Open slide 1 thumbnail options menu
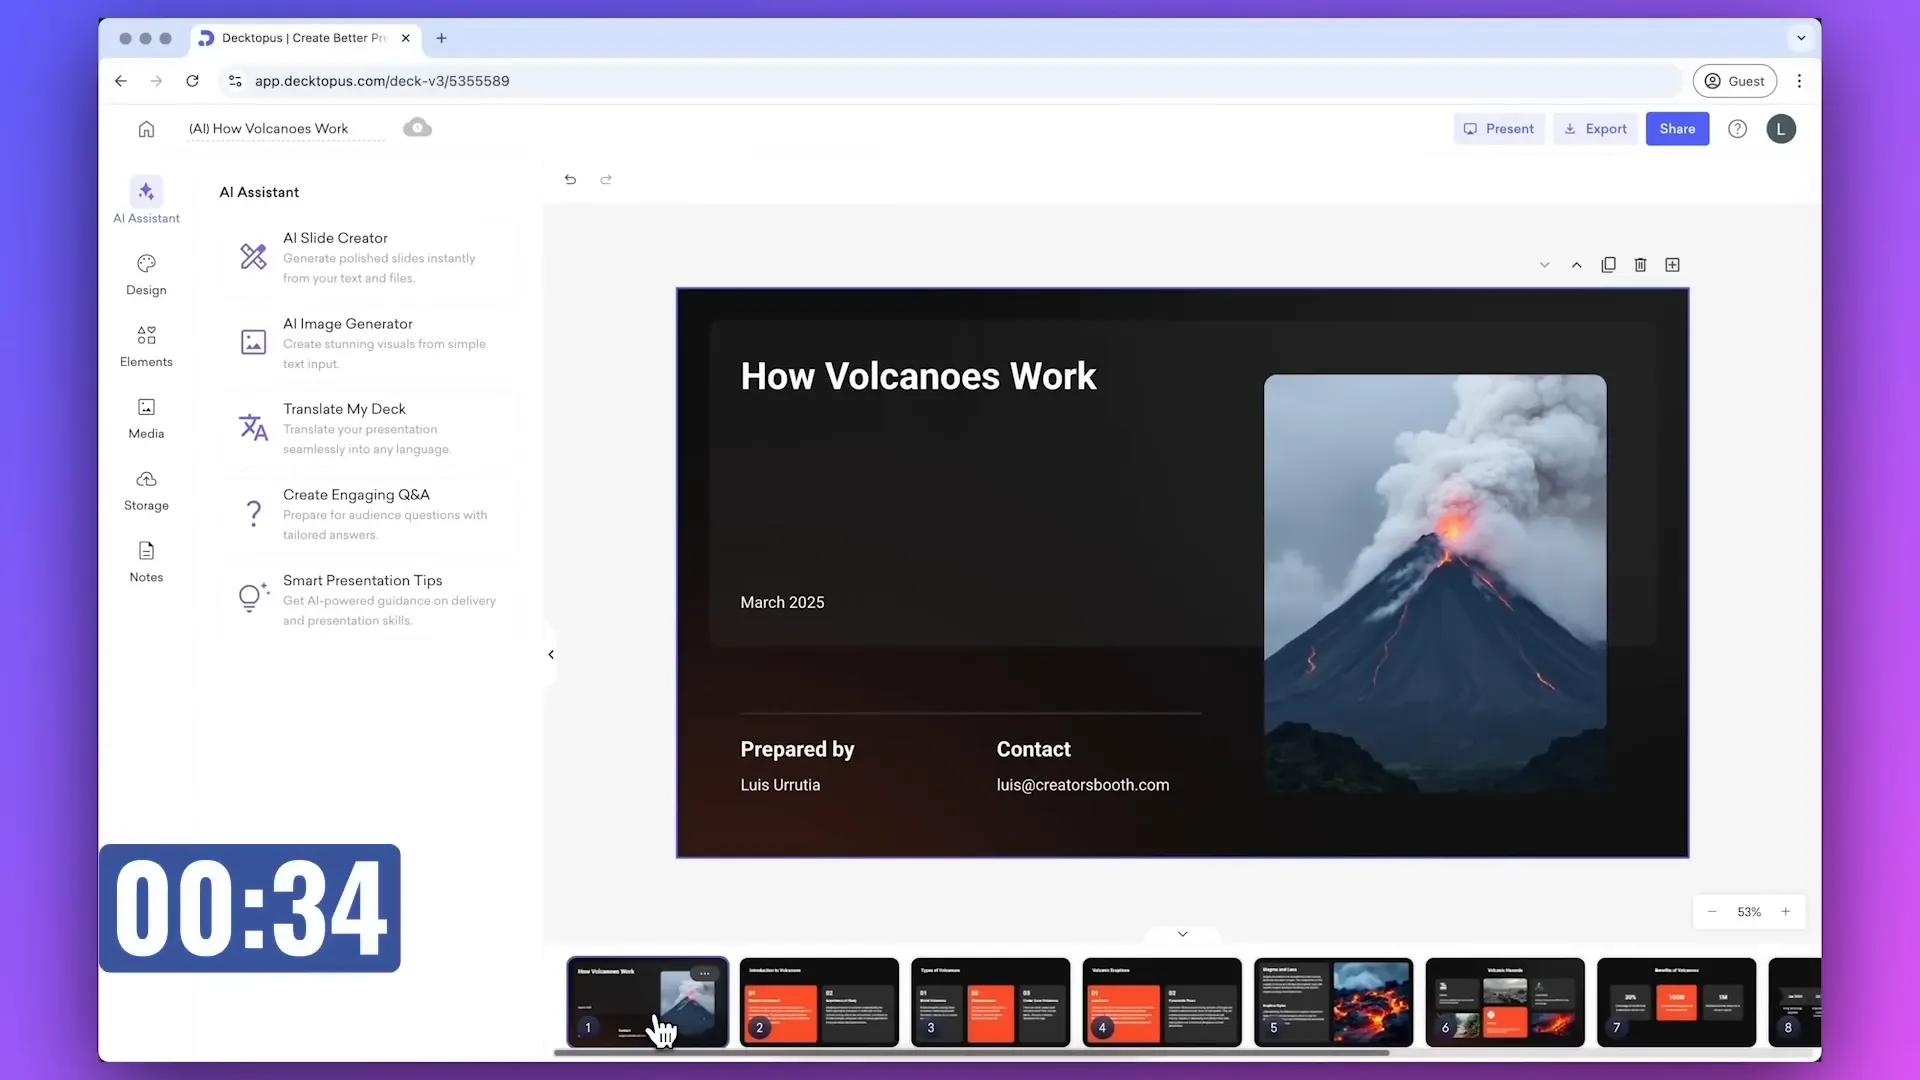Screen dimensions: 1920x1080 [705, 973]
